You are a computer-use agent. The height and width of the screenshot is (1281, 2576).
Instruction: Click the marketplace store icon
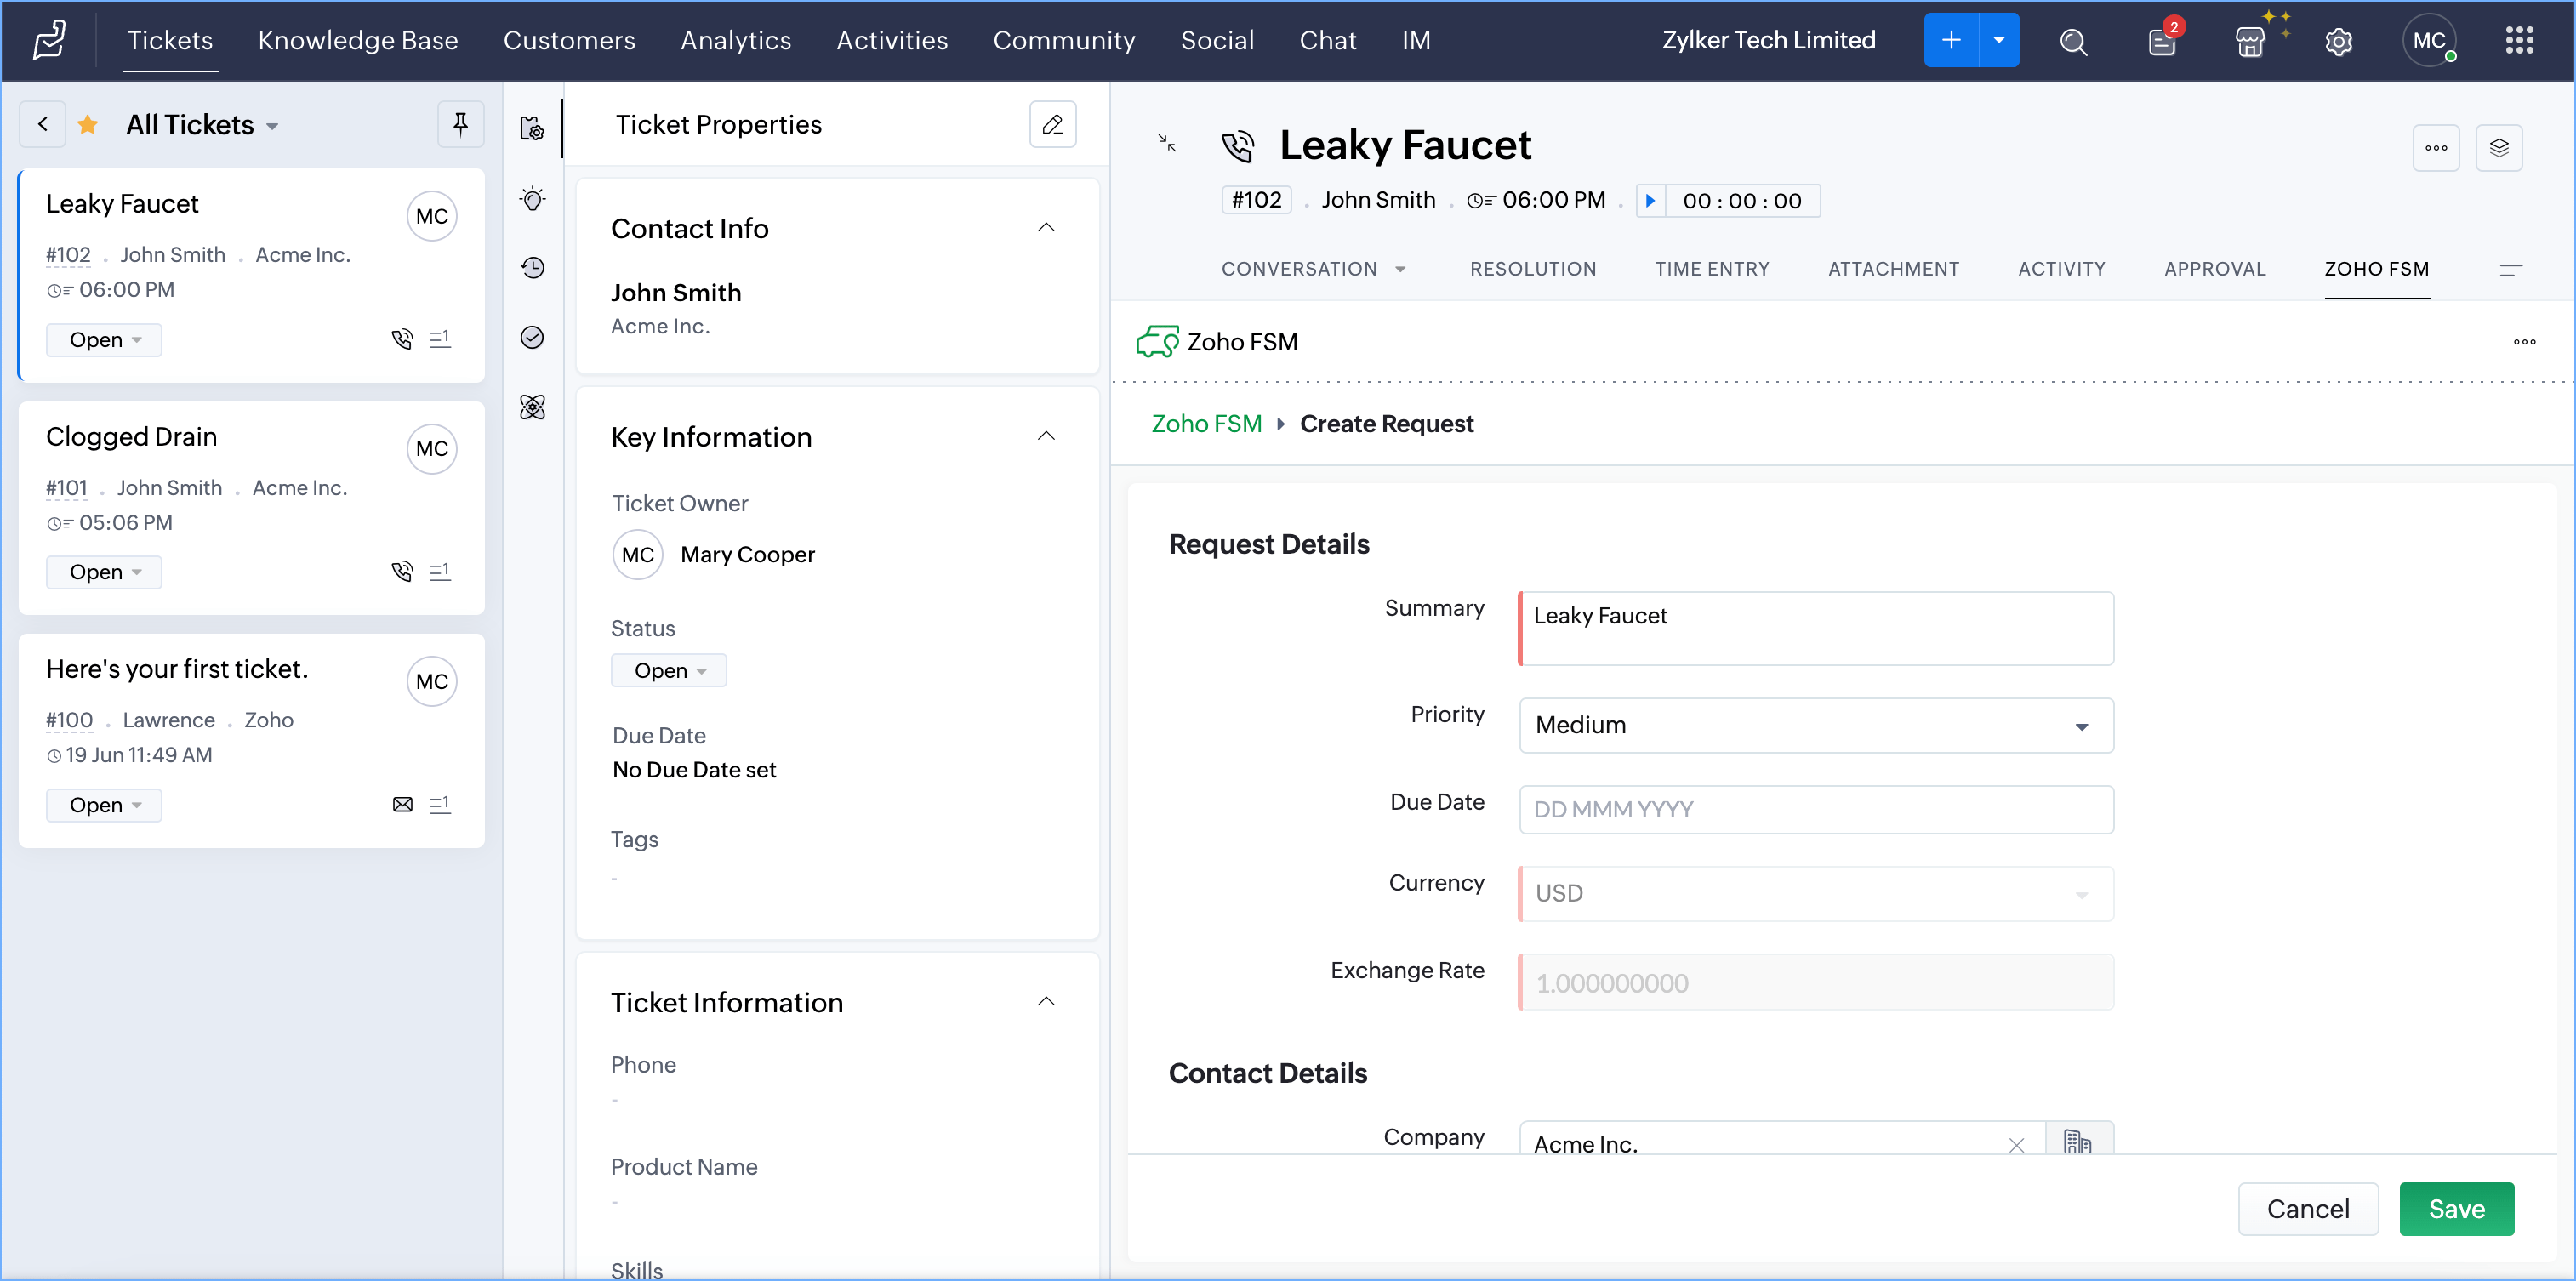tap(2249, 41)
